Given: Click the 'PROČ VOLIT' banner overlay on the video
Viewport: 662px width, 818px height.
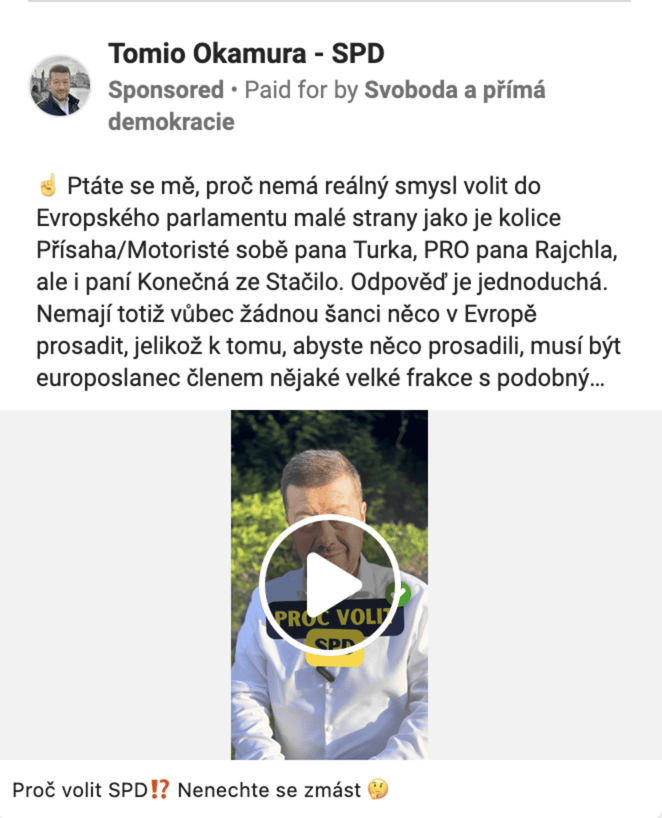Looking at the screenshot, I should pyautogui.click(x=334, y=619).
